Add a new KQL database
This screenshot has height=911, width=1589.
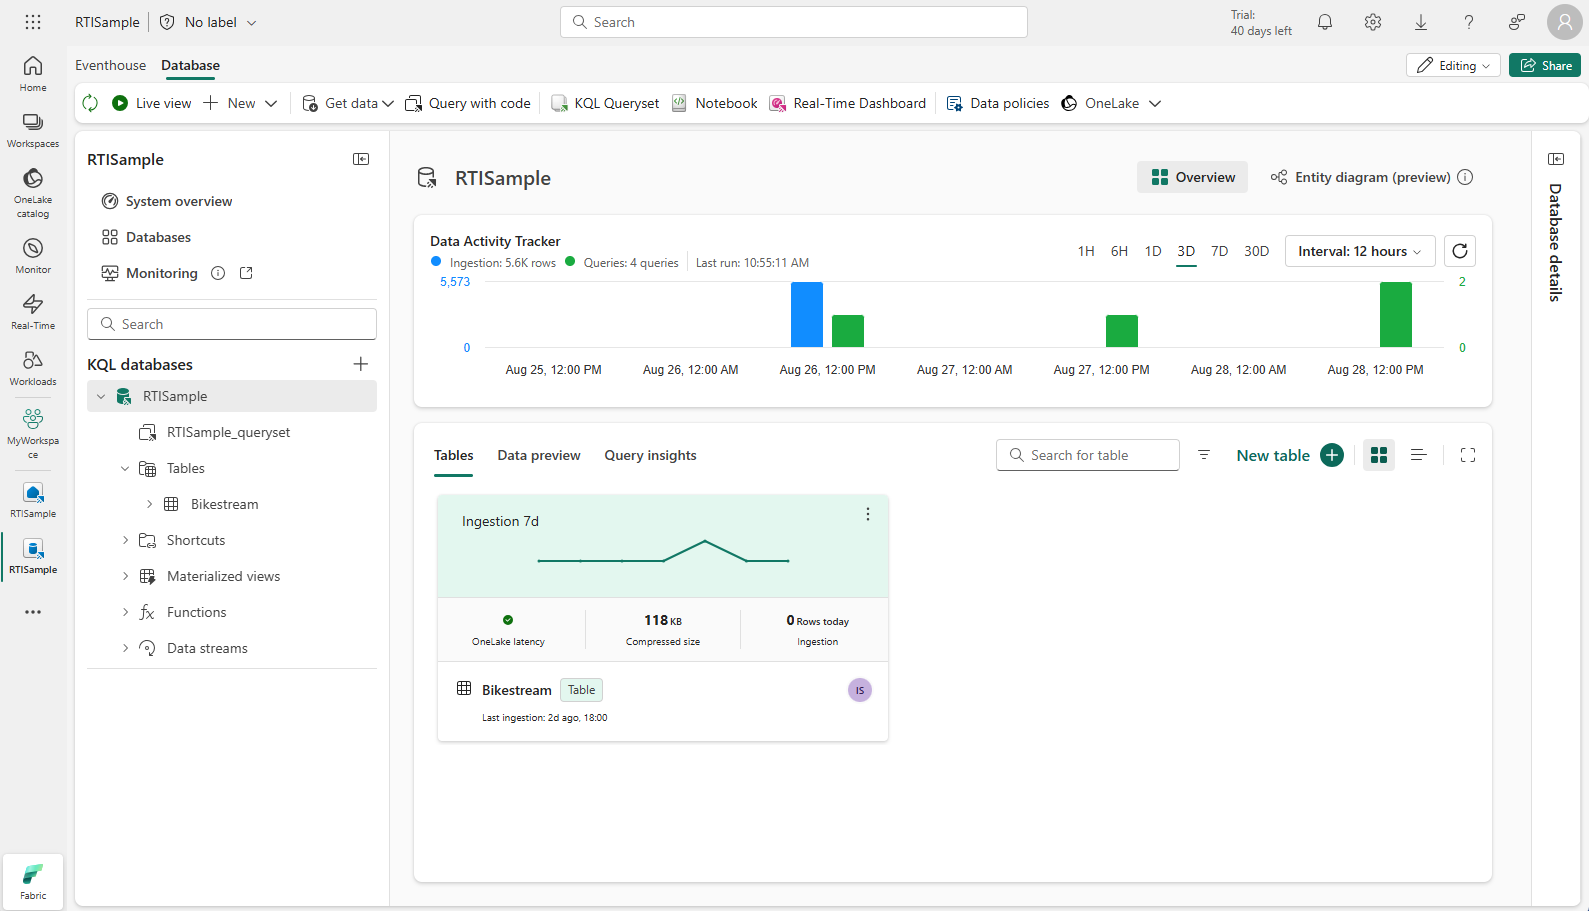pos(361,364)
